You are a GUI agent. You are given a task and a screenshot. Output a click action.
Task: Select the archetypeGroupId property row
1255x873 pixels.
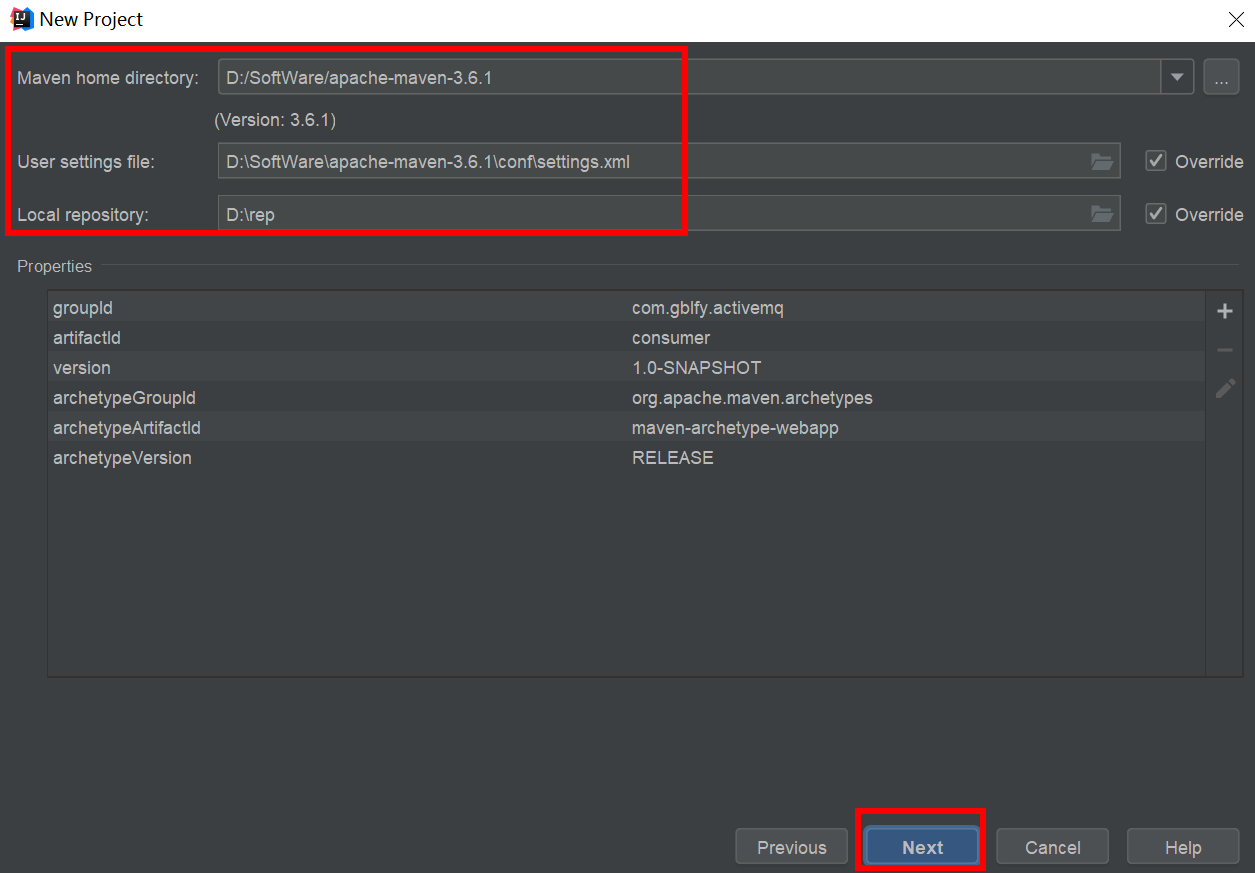[x=626, y=398]
